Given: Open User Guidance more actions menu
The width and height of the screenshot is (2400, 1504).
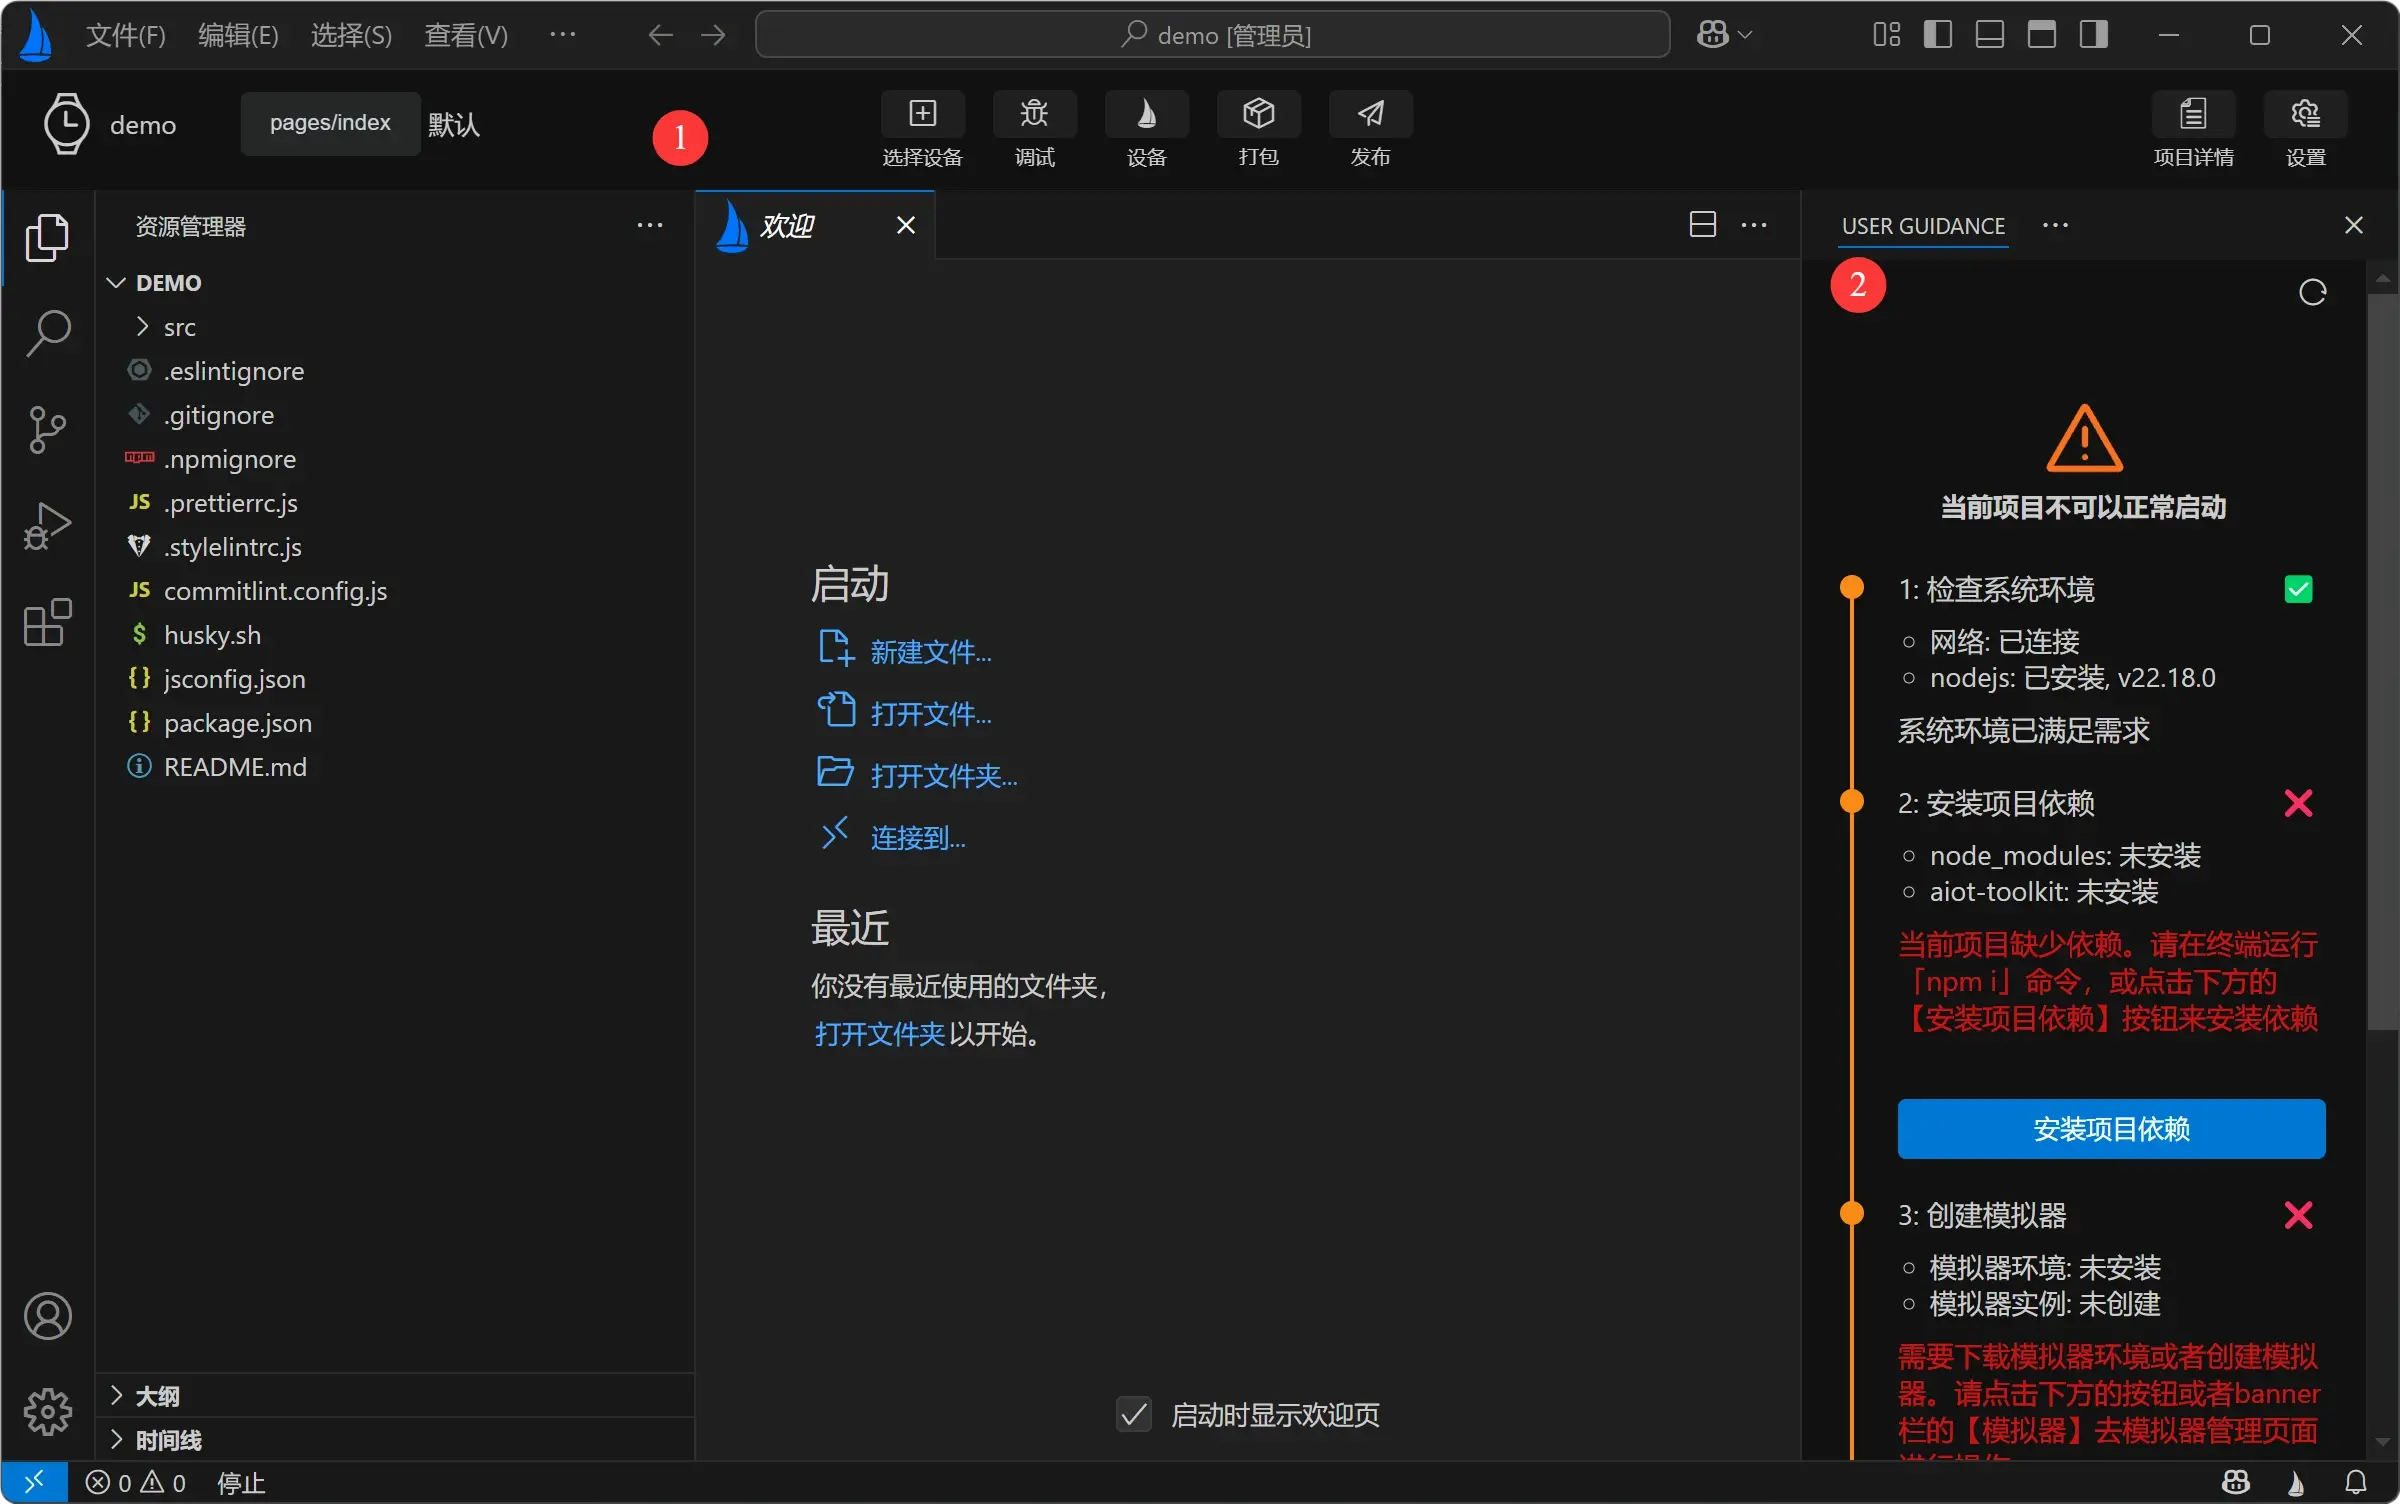Looking at the screenshot, I should (x=2055, y=226).
